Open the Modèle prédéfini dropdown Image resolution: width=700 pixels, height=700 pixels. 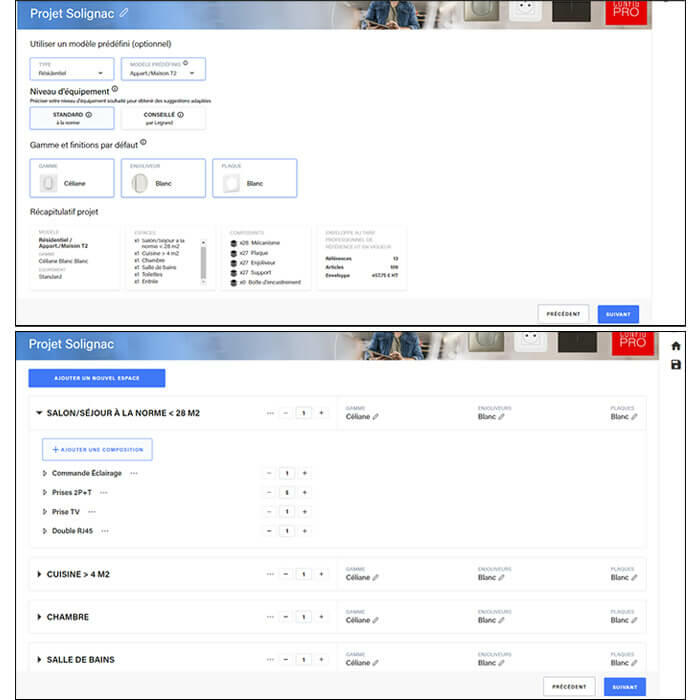163,69
